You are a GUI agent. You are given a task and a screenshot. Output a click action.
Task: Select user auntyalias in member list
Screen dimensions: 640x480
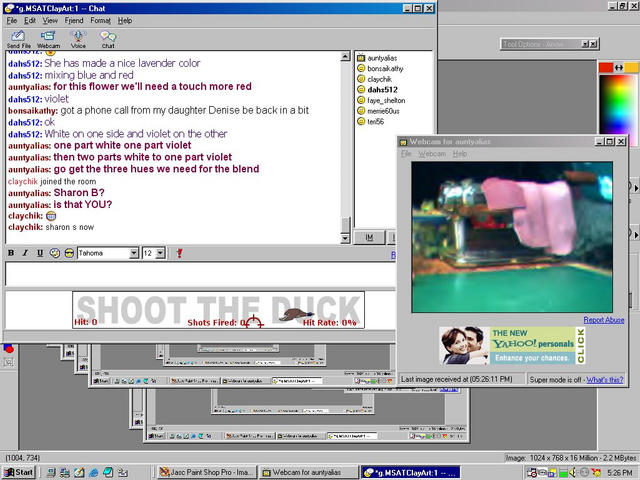pos(382,58)
